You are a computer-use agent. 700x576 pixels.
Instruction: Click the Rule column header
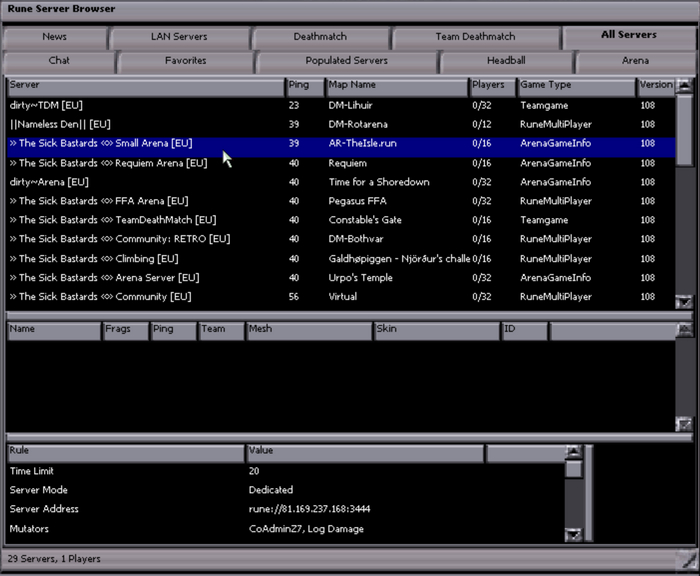pyautogui.click(x=126, y=453)
